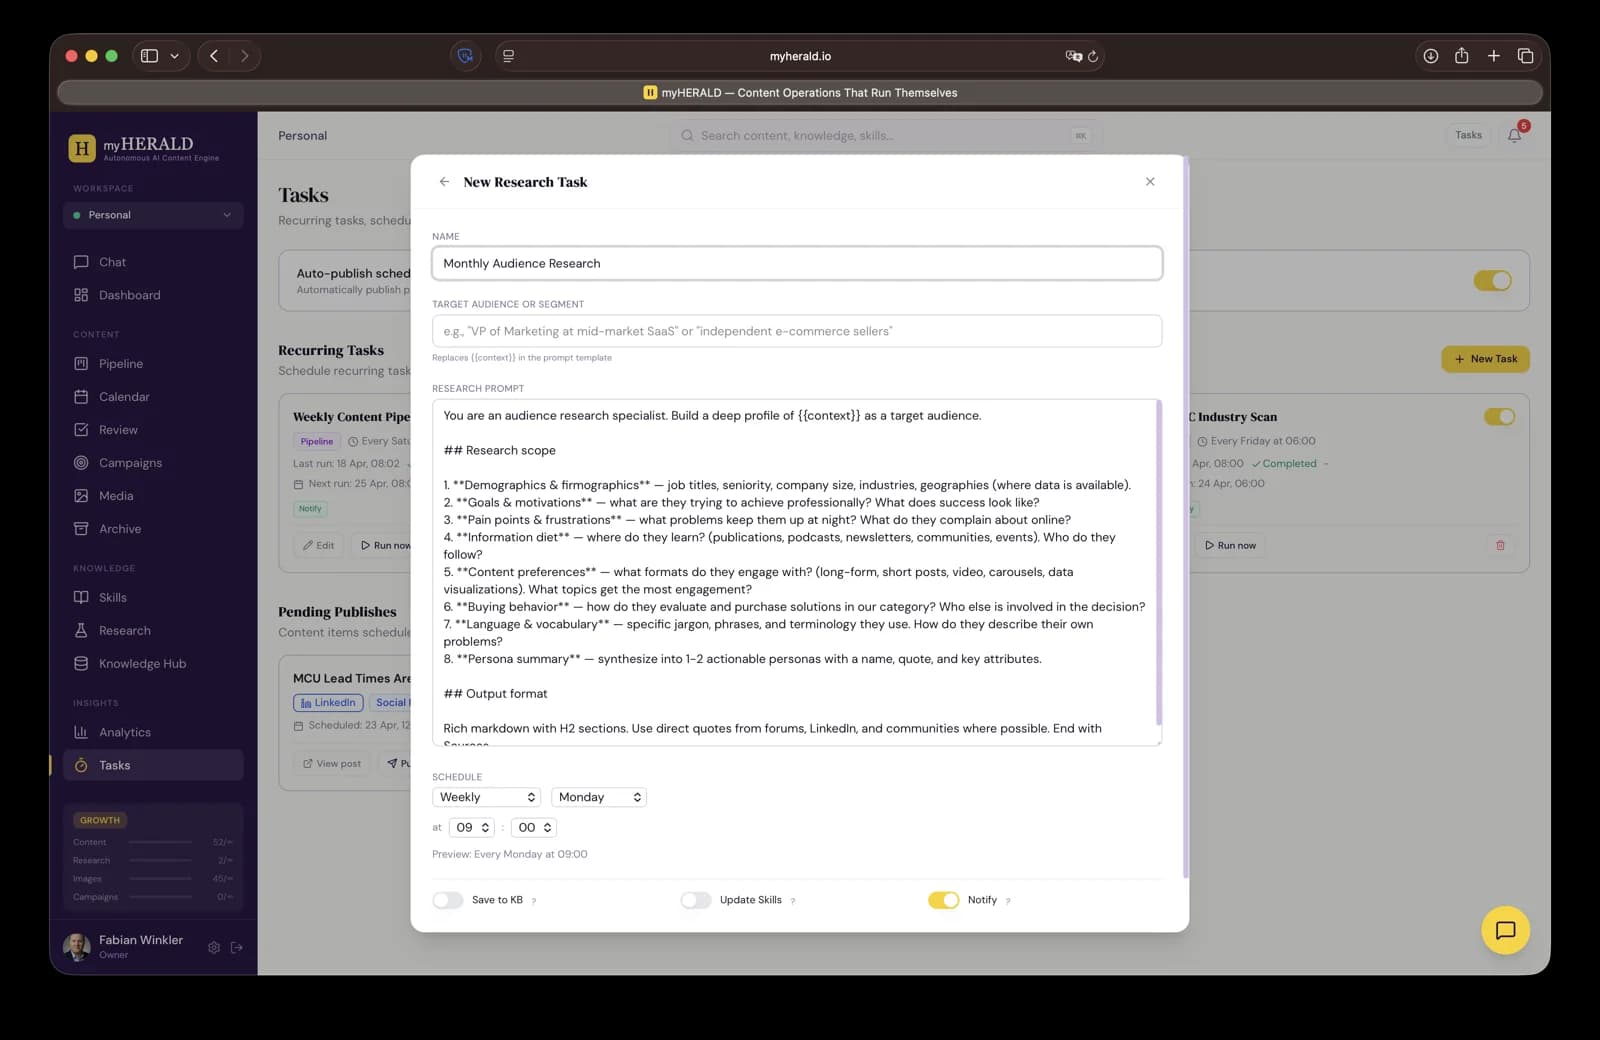Open the Weekly schedule frequency dropdown

(487, 797)
